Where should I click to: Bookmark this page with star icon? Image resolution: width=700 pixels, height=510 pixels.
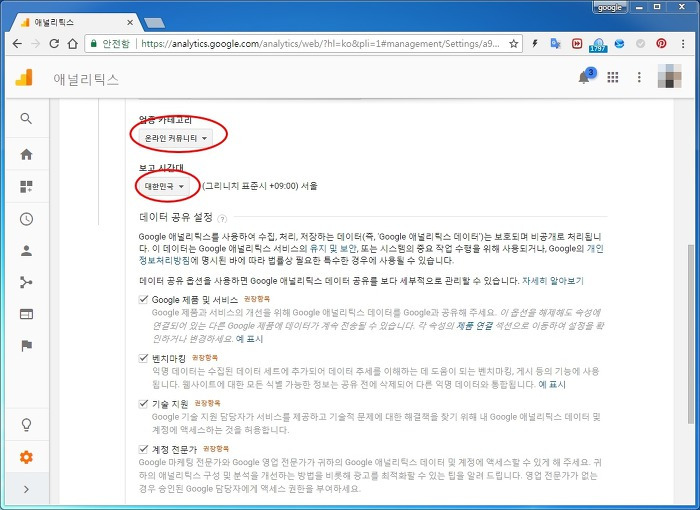point(513,43)
